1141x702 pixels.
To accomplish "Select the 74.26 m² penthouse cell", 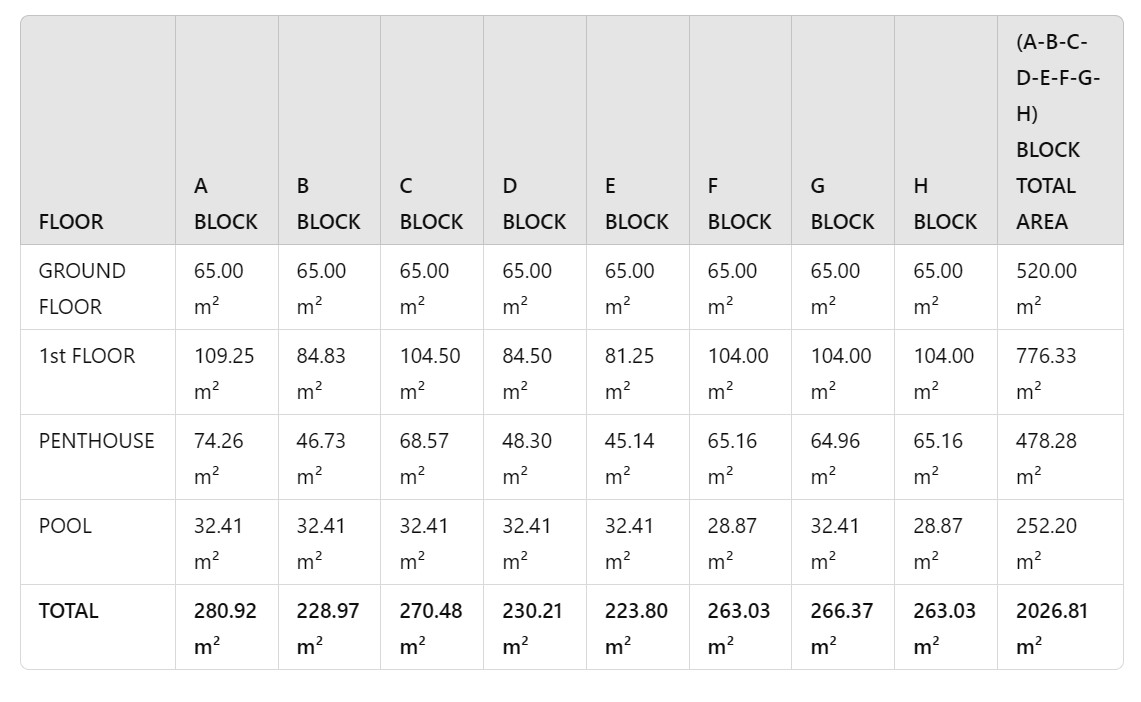I will (x=219, y=457).
